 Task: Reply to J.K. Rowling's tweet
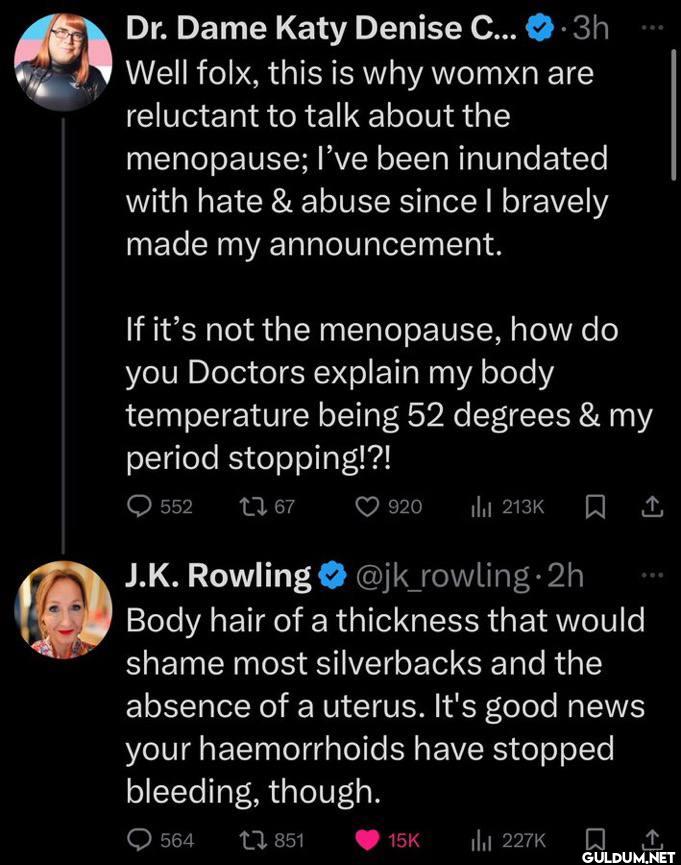(x=139, y=838)
